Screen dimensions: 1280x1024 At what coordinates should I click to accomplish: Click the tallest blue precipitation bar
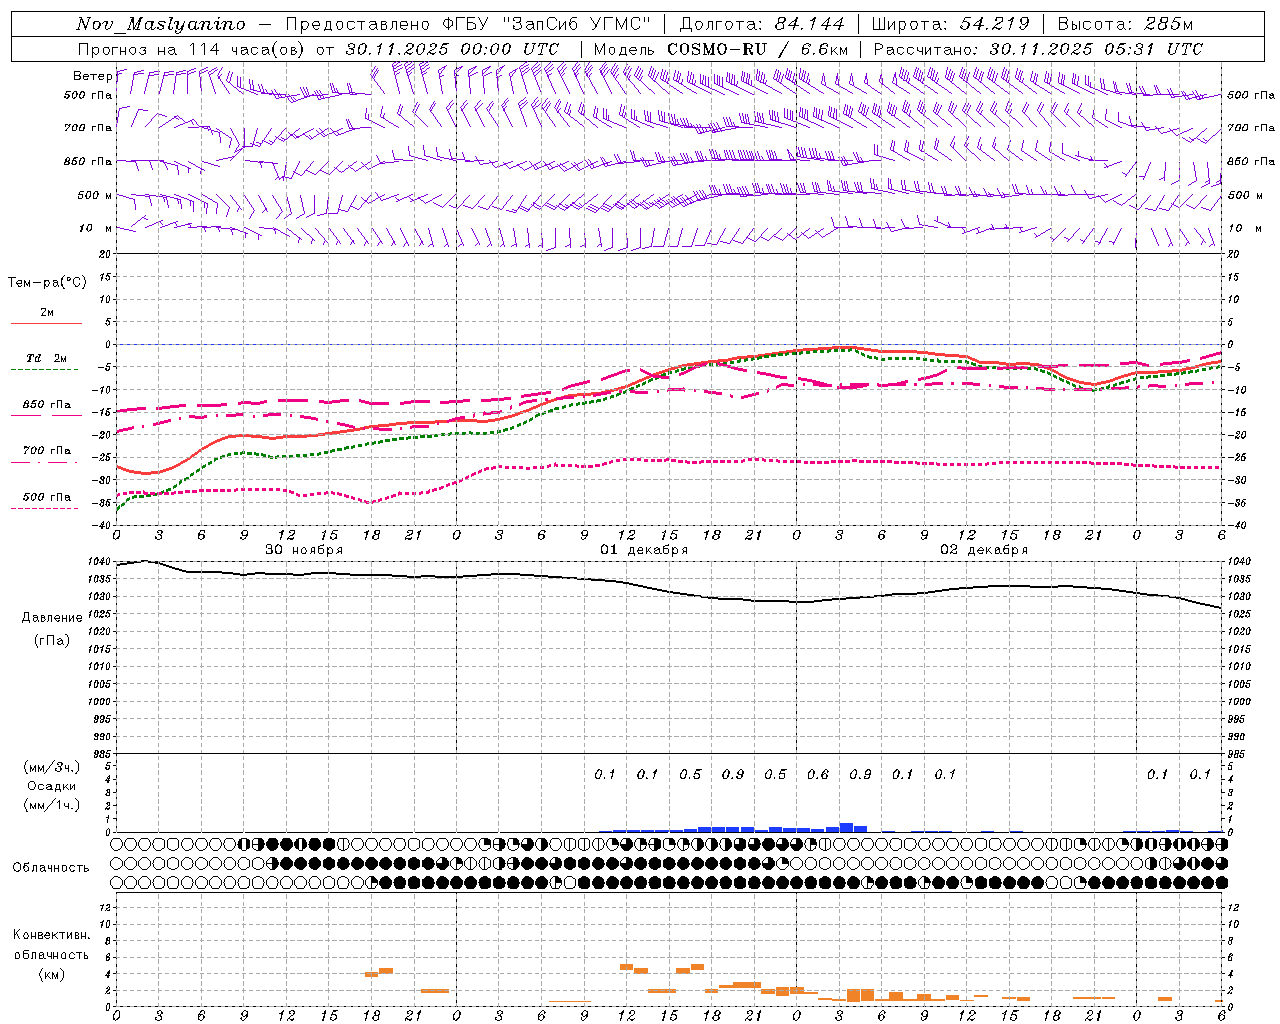pyautogui.click(x=846, y=827)
